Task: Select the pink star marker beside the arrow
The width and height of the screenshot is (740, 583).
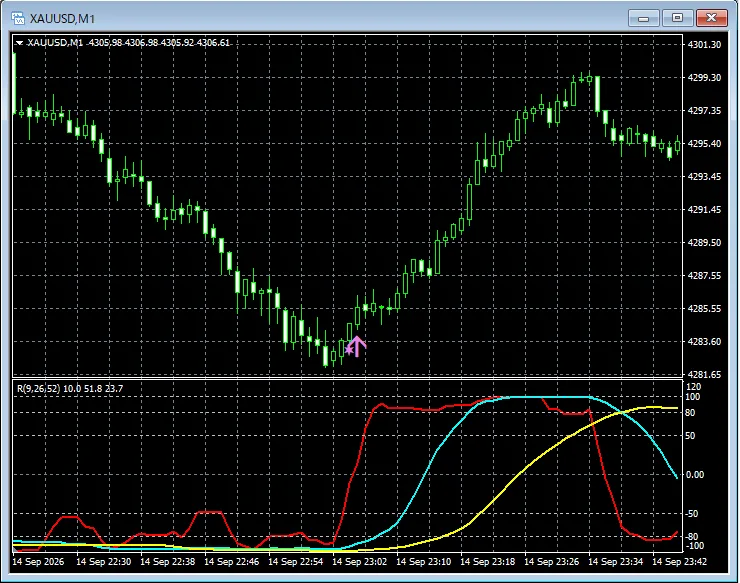Action: click(349, 350)
